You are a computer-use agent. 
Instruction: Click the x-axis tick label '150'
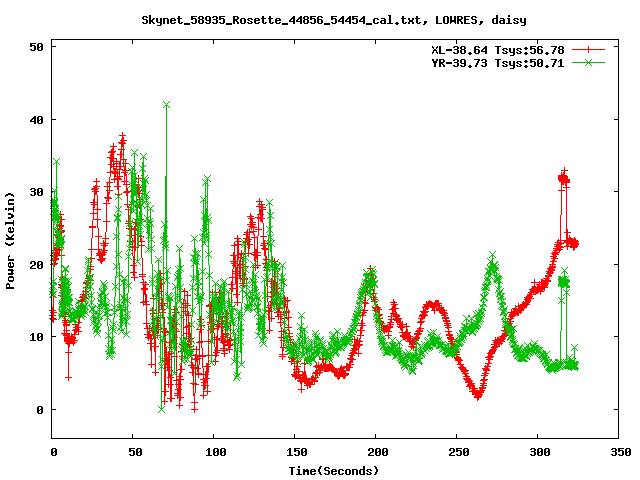[297, 452]
